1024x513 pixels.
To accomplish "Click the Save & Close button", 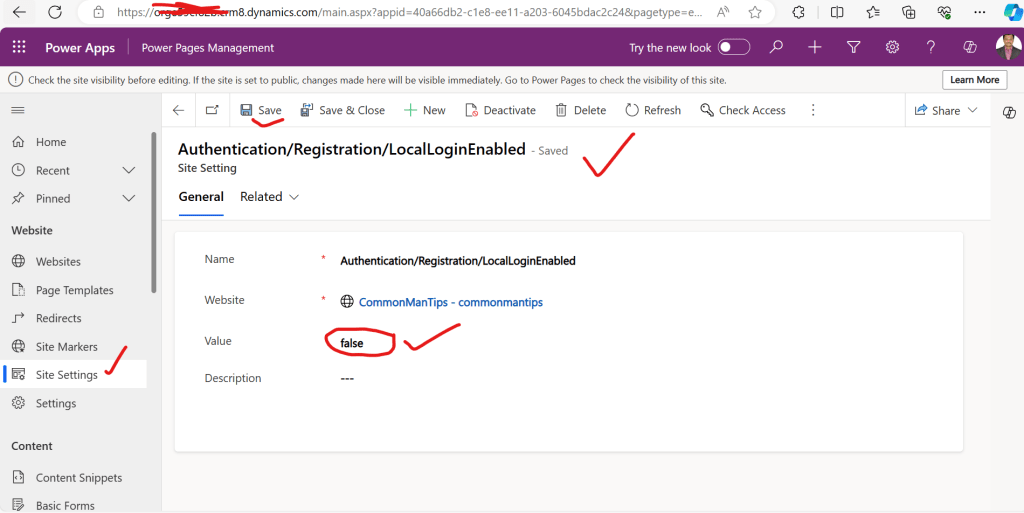I will pyautogui.click(x=342, y=110).
